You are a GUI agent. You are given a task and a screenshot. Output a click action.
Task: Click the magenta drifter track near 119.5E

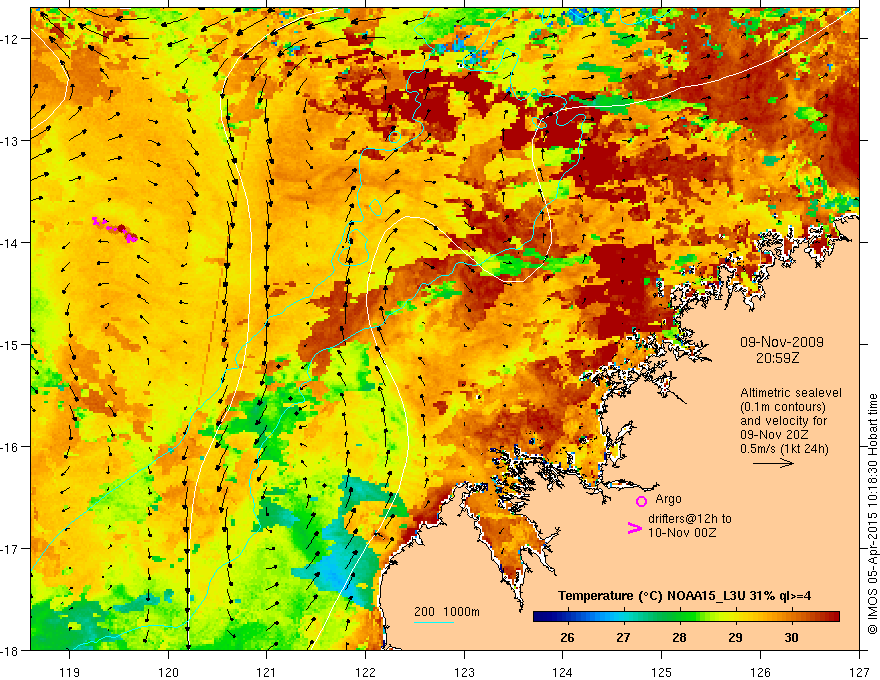(x=115, y=229)
